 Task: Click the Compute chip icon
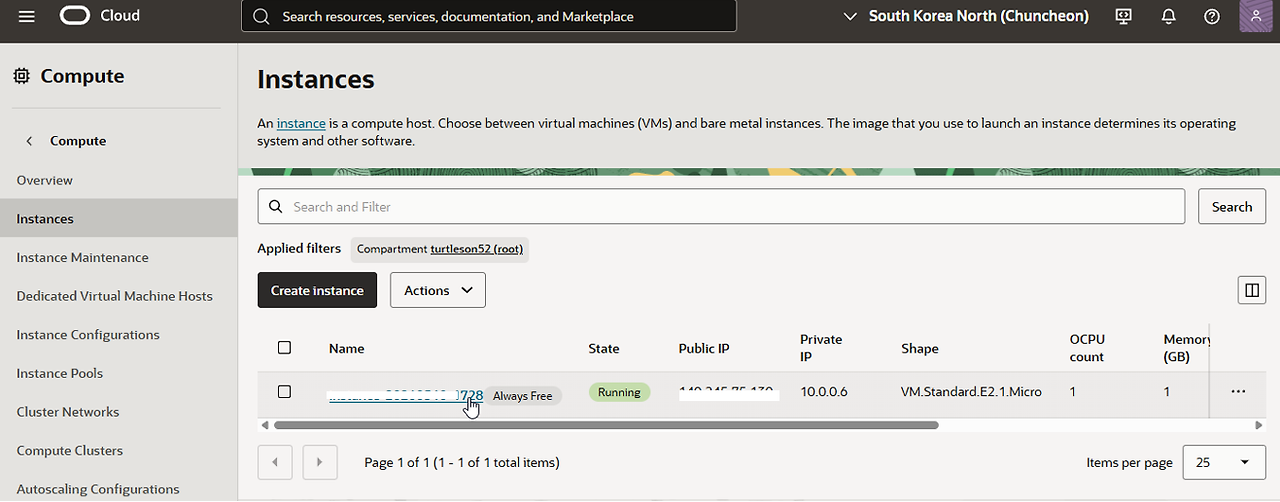(22, 76)
